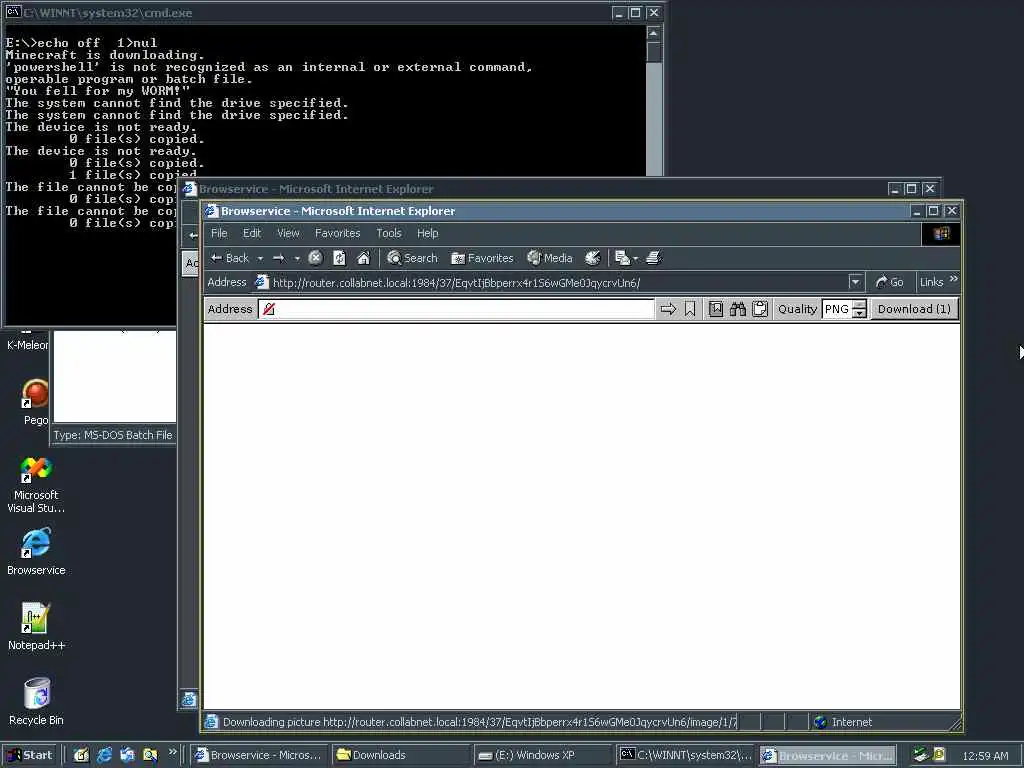The image size is (1024, 768).
Task: Click the binoculars find icon
Action: (x=738, y=309)
